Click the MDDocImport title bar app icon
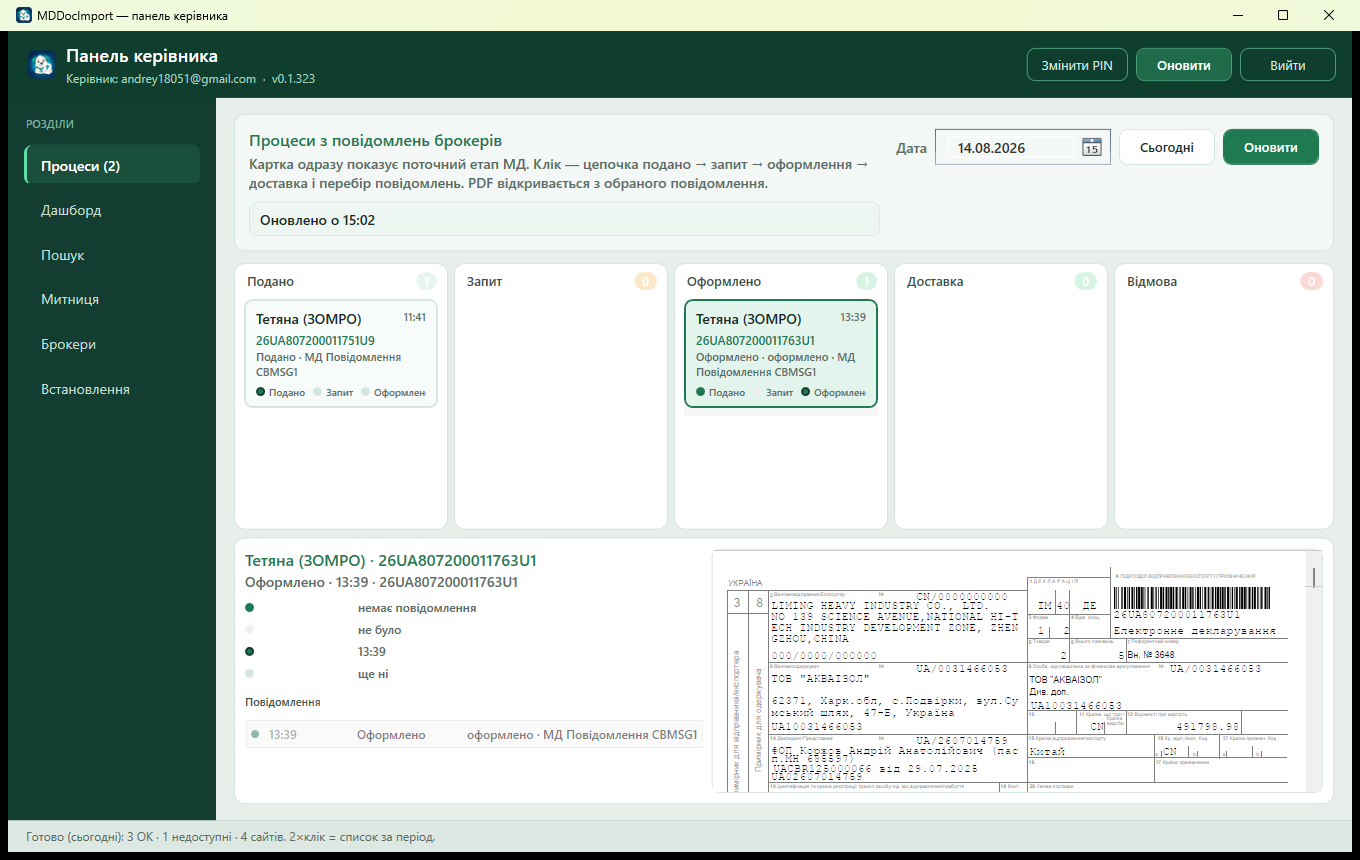The width and height of the screenshot is (1360, 860). (24, 15)
